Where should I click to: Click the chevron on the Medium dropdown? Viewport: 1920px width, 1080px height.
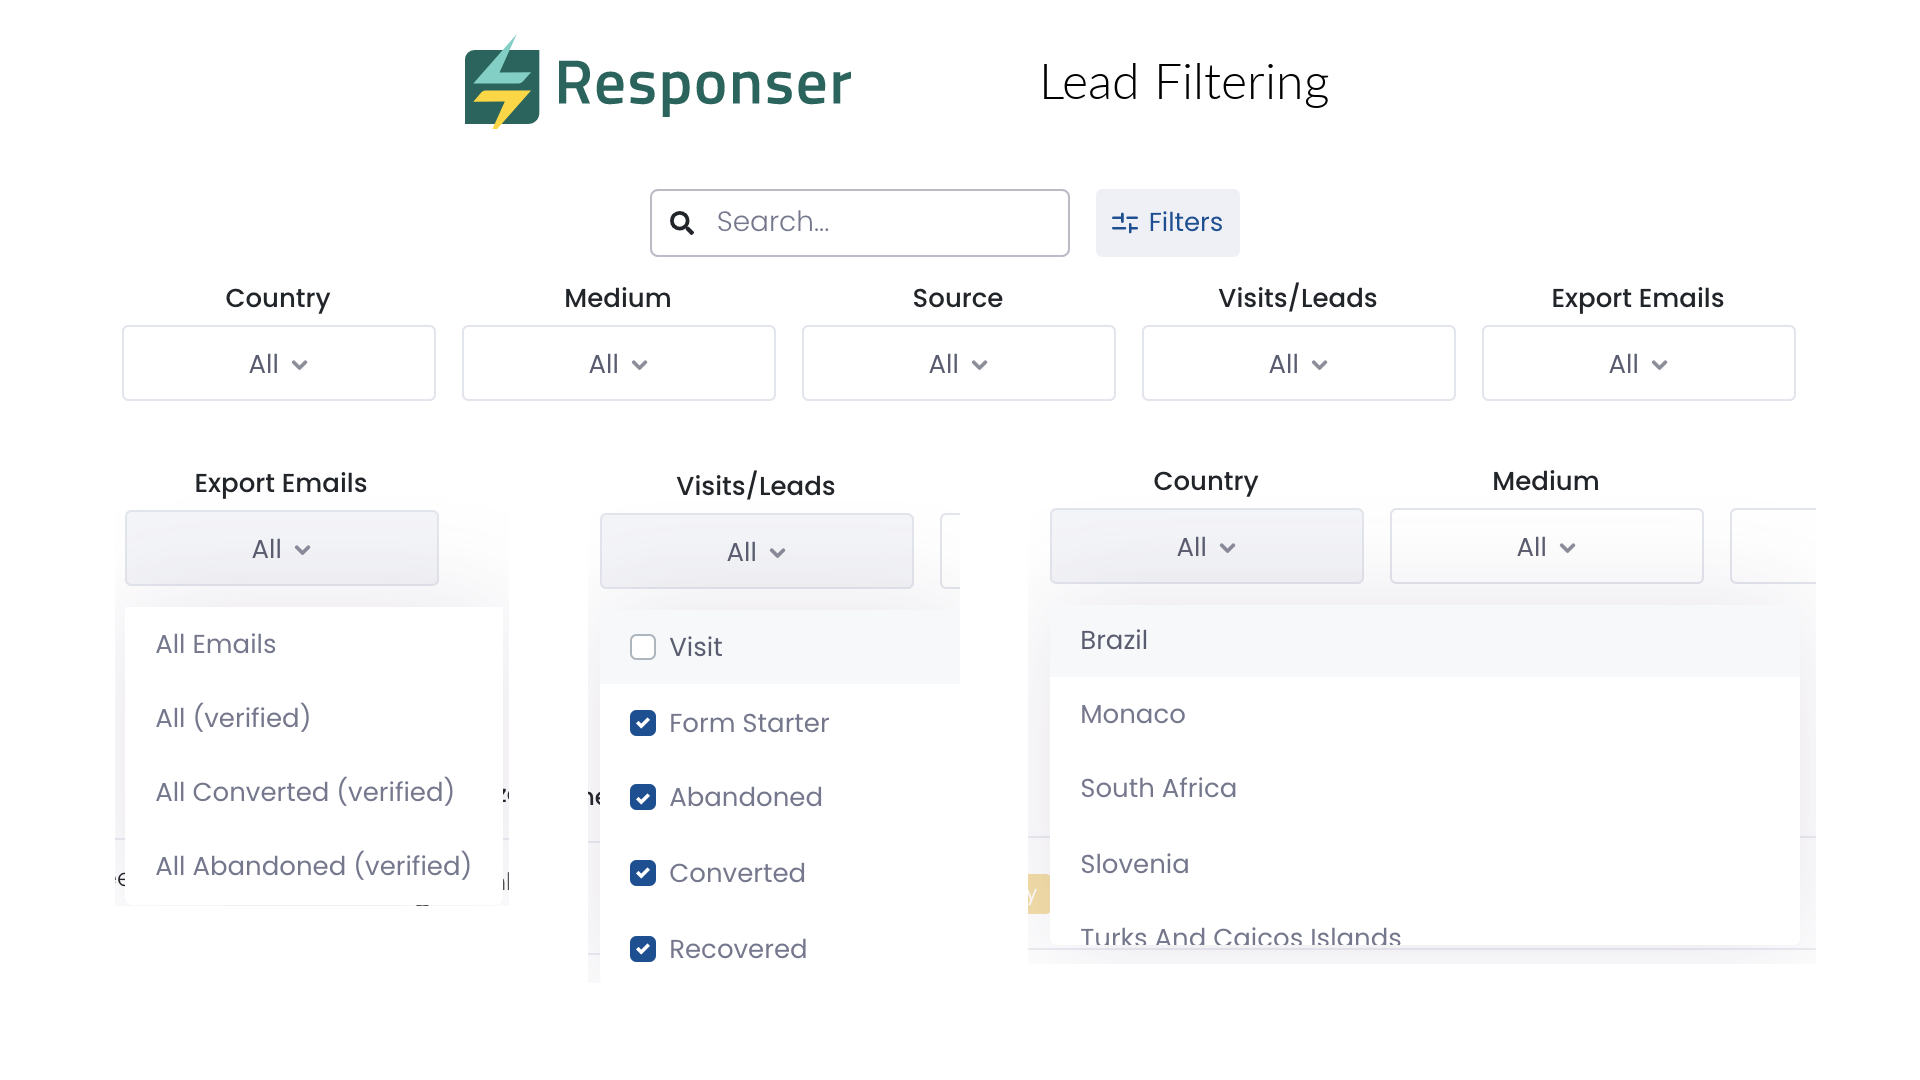(x=640, y=365)
